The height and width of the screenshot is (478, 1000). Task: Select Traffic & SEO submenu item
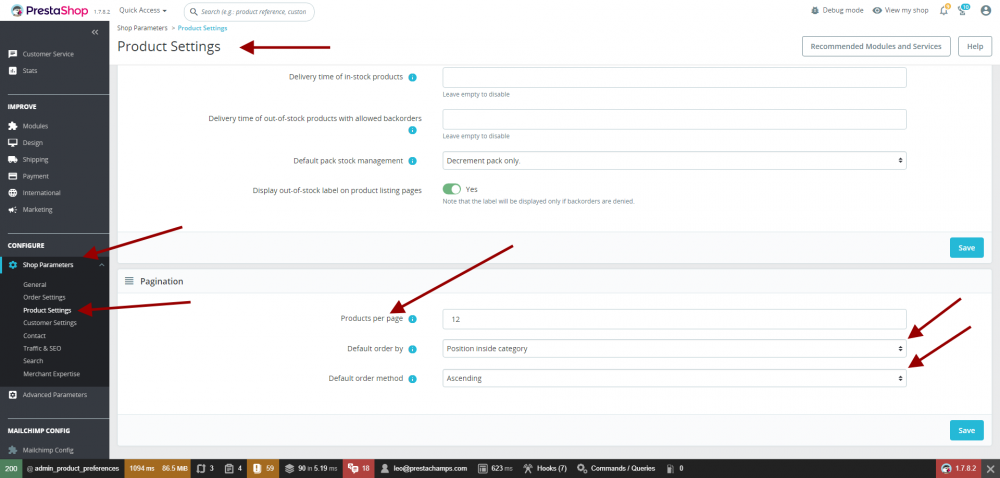(42, 348)
